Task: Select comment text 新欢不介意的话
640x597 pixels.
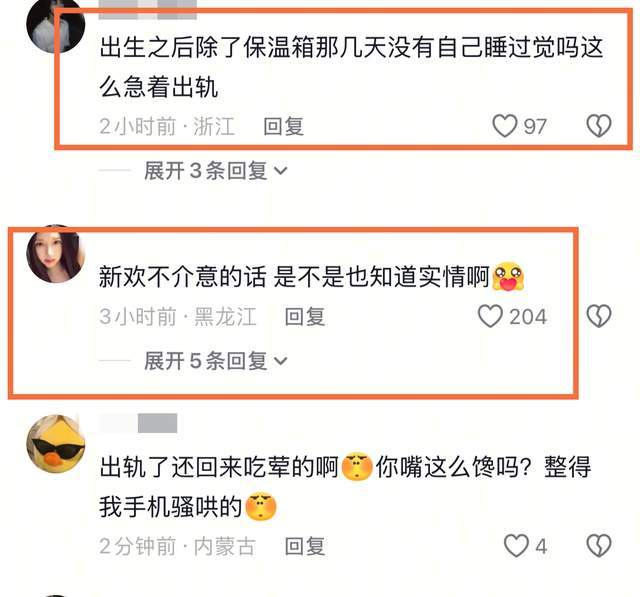Action: pyautogui.click(x=182, y=277)
